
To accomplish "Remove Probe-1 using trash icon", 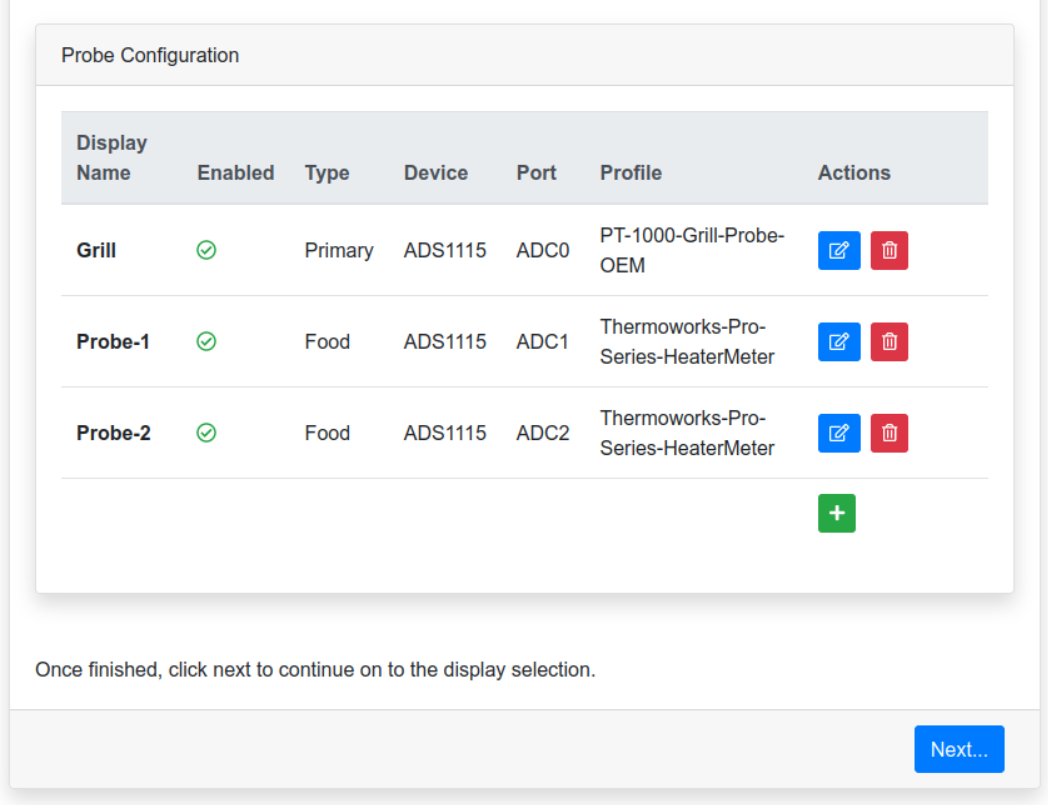I will click(x=889, y=342).
